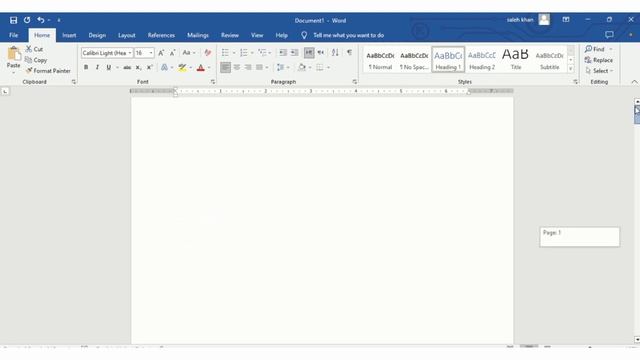Clear all formatting with the eraser icon
Screen dimensions: 640x360
click(x=207, y=53)
